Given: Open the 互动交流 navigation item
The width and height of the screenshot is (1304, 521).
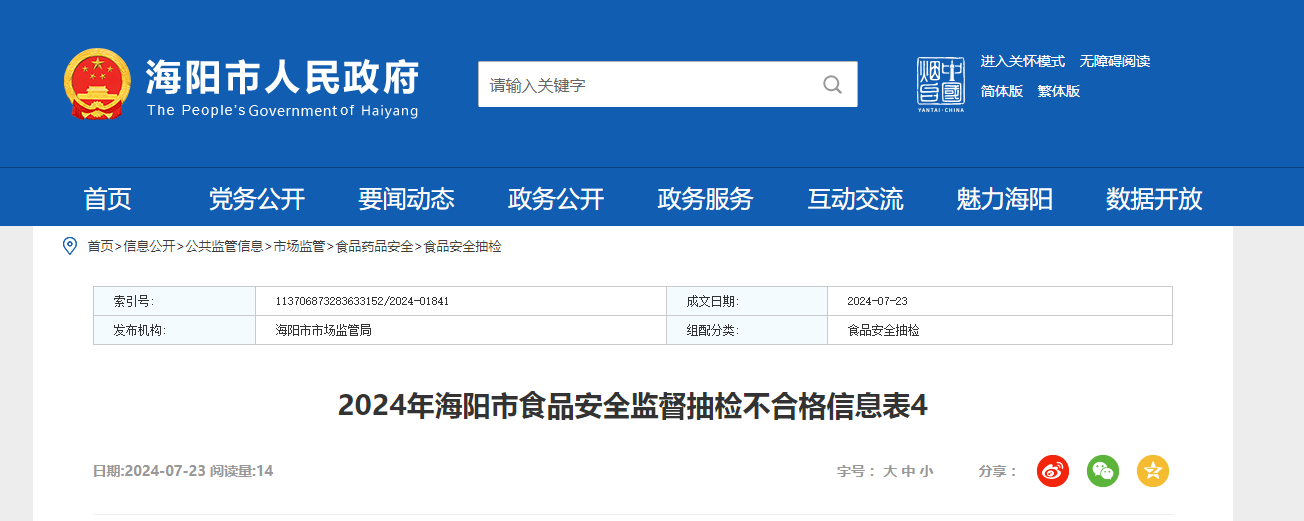Looking at the screenshot, I should (855, 199).
